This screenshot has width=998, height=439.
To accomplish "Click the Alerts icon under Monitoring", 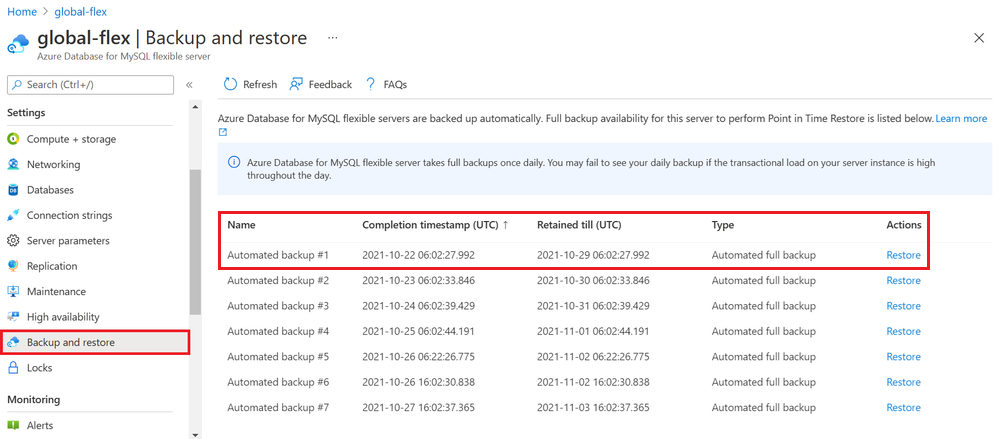I will coord(13,425).
